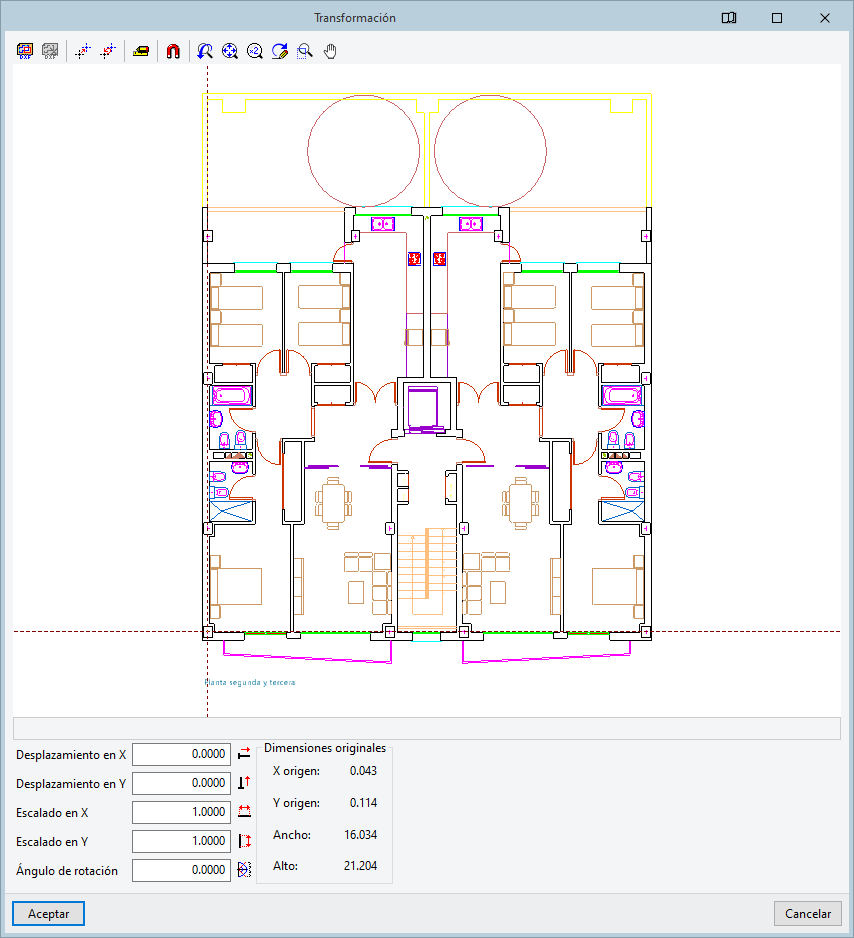This screenshot has width=854, height=938.
Task: Open the help book icon in the title bar
Action: [x=728, y=18]
